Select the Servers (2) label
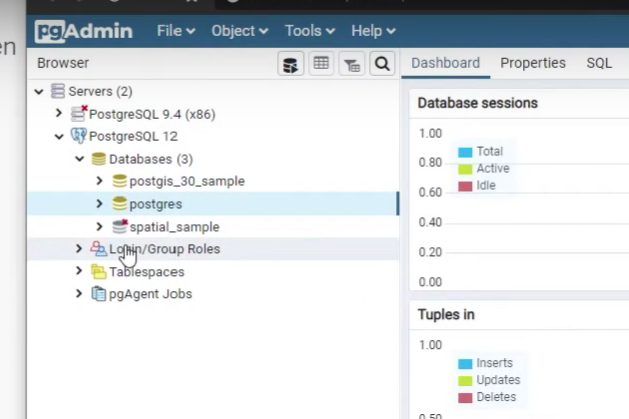 point(100,92)
